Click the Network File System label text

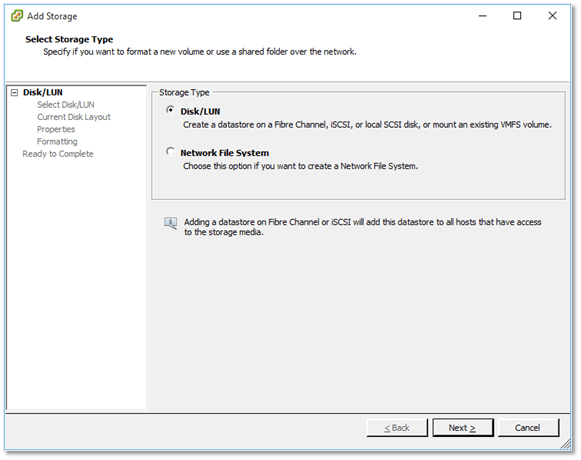tap(225, 153)
